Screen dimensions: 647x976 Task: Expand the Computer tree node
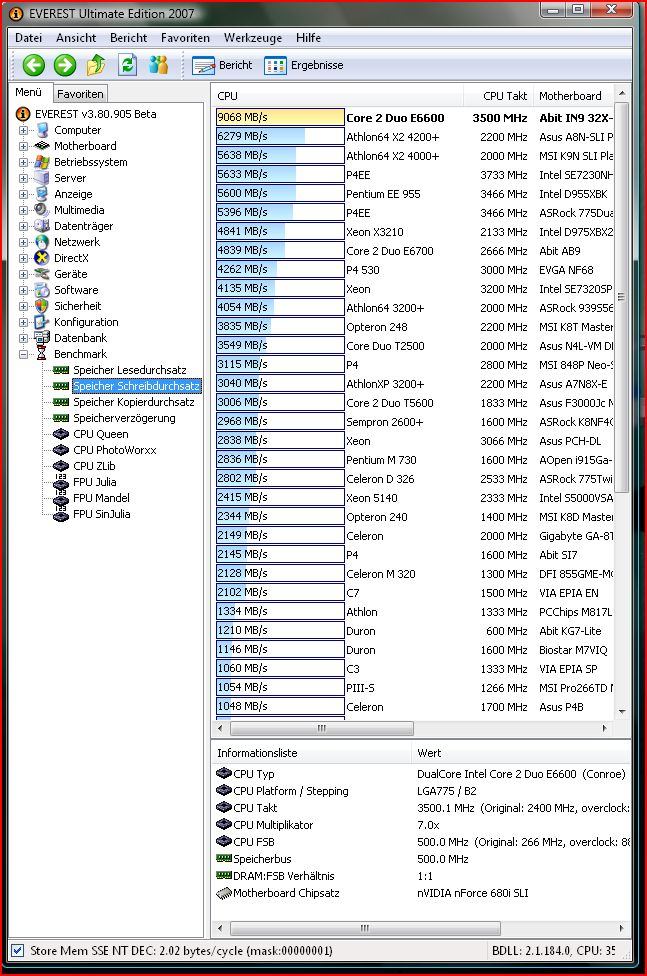point(23,130)
